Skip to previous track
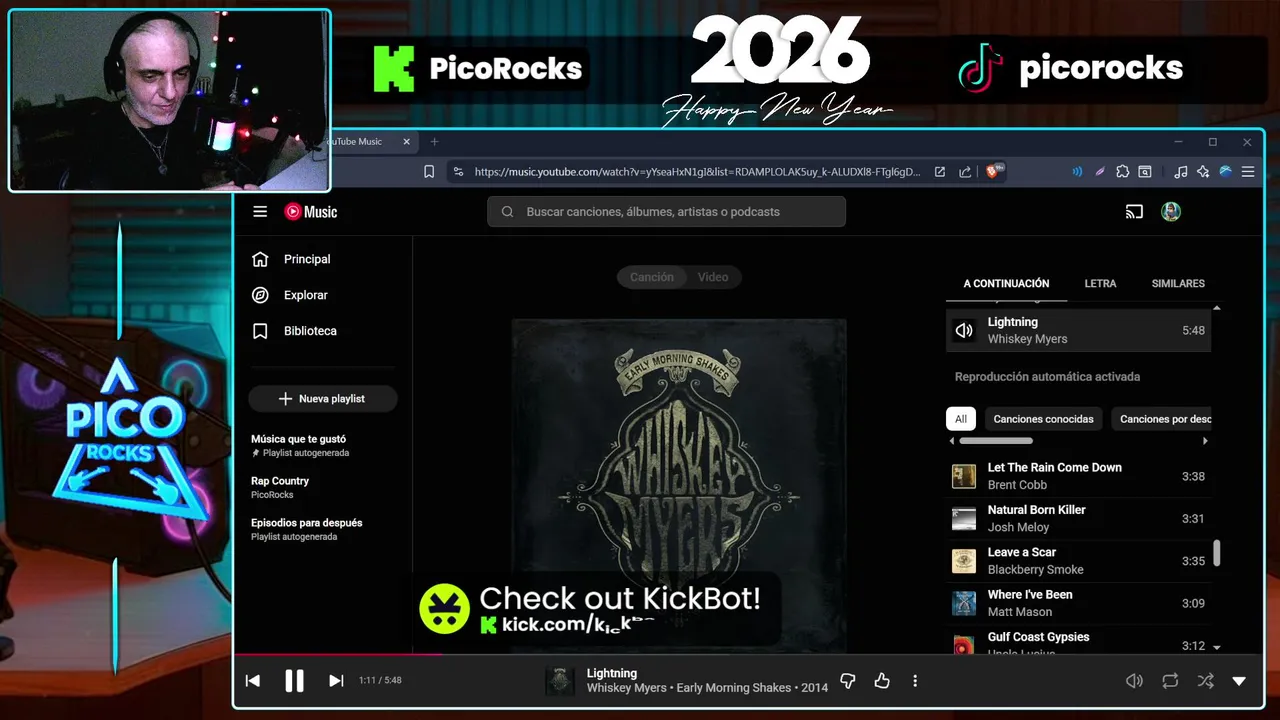 click(253, 681)
